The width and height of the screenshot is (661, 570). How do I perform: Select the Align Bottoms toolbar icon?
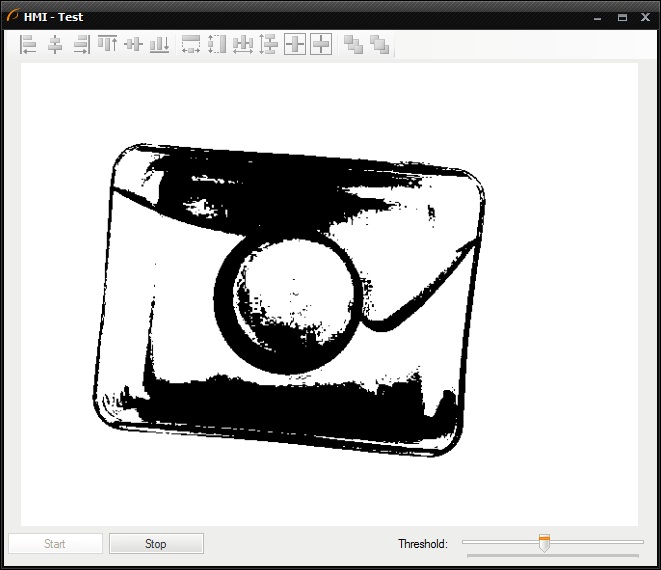(159, 44)
